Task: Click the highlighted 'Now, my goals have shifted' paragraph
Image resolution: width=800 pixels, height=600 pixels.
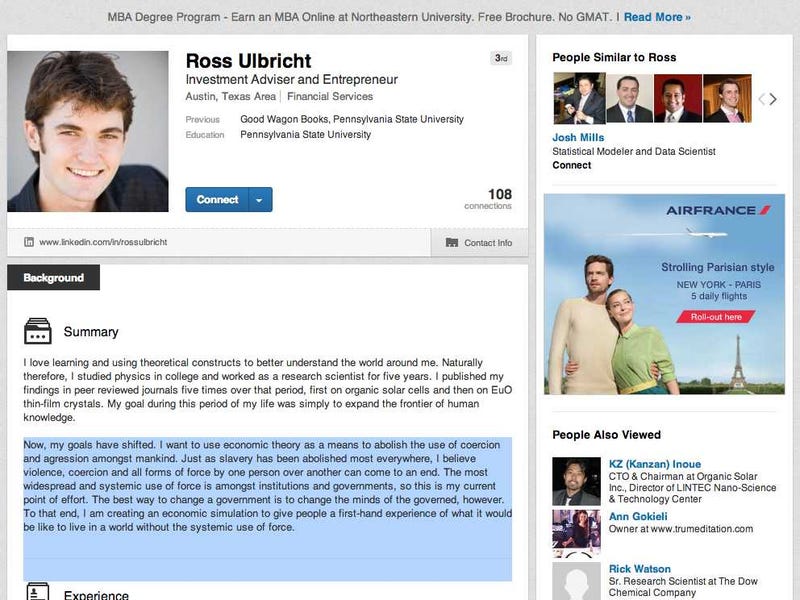Action: (x=267, y=486)
